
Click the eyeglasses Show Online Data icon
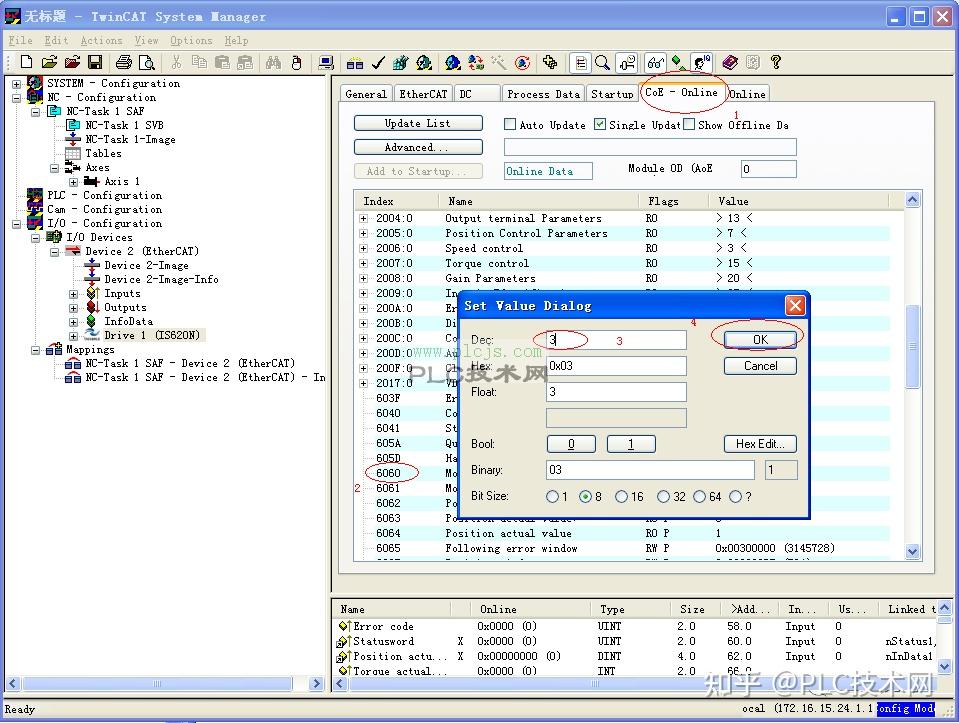tap(655, 63)
